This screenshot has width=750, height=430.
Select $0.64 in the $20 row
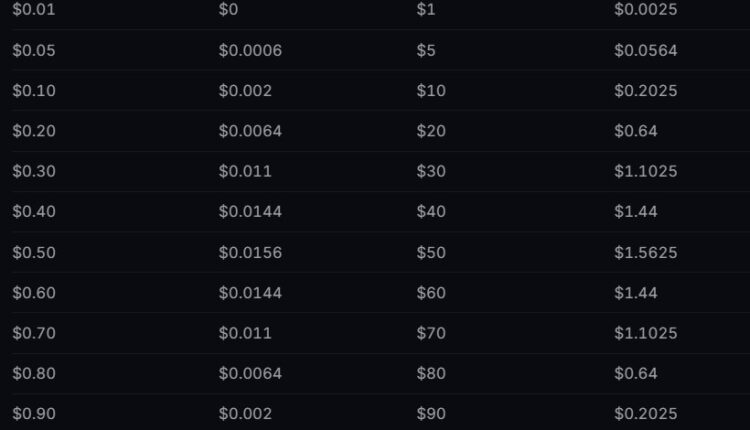click(x=636, y=131)
